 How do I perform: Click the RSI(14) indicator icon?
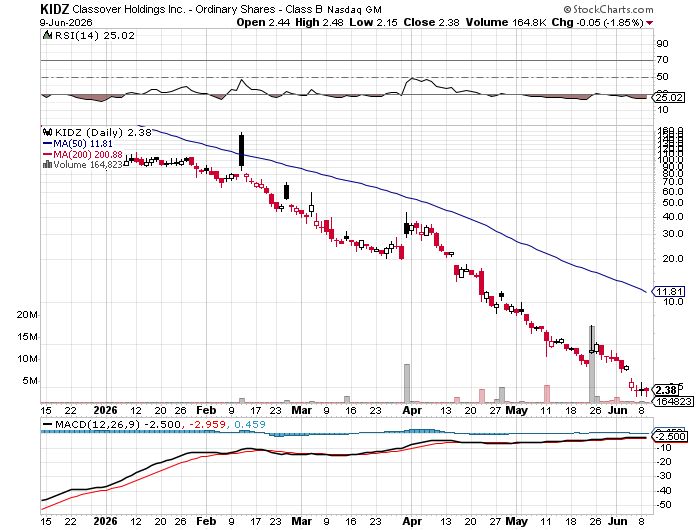point(47,35)
